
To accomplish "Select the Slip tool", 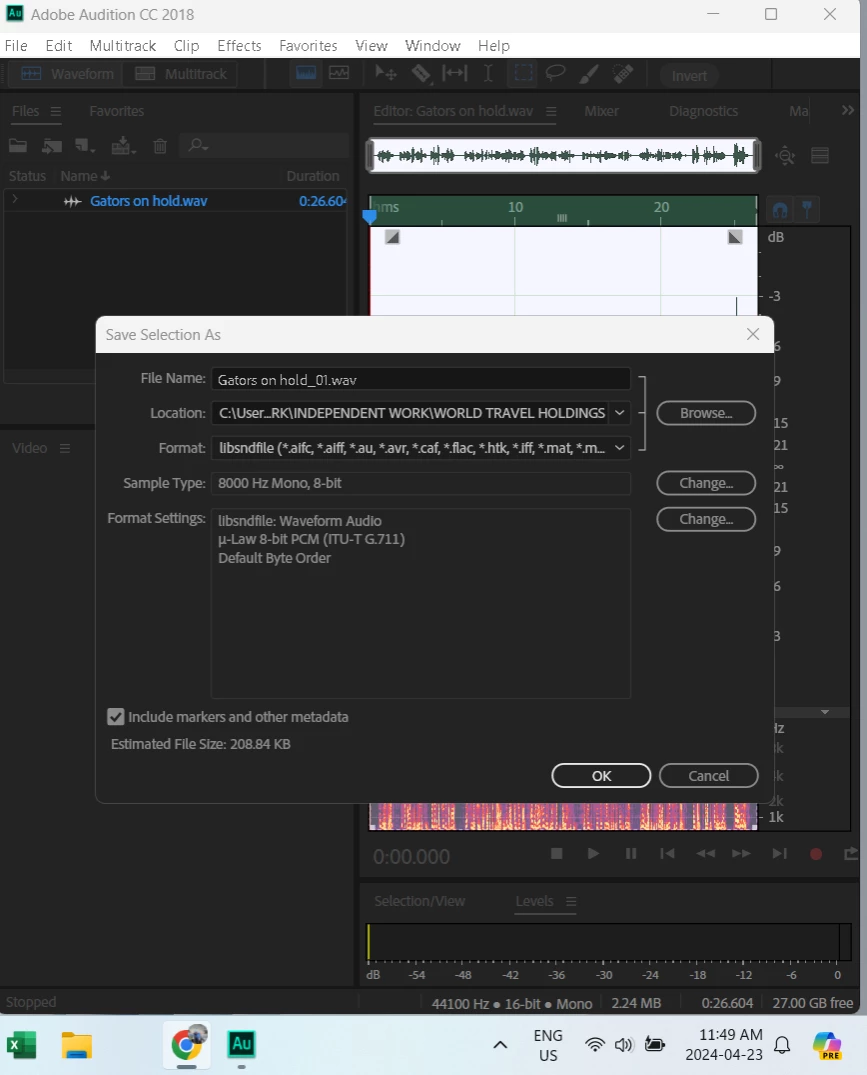I will pyautogui.click(x=454, y=73).
